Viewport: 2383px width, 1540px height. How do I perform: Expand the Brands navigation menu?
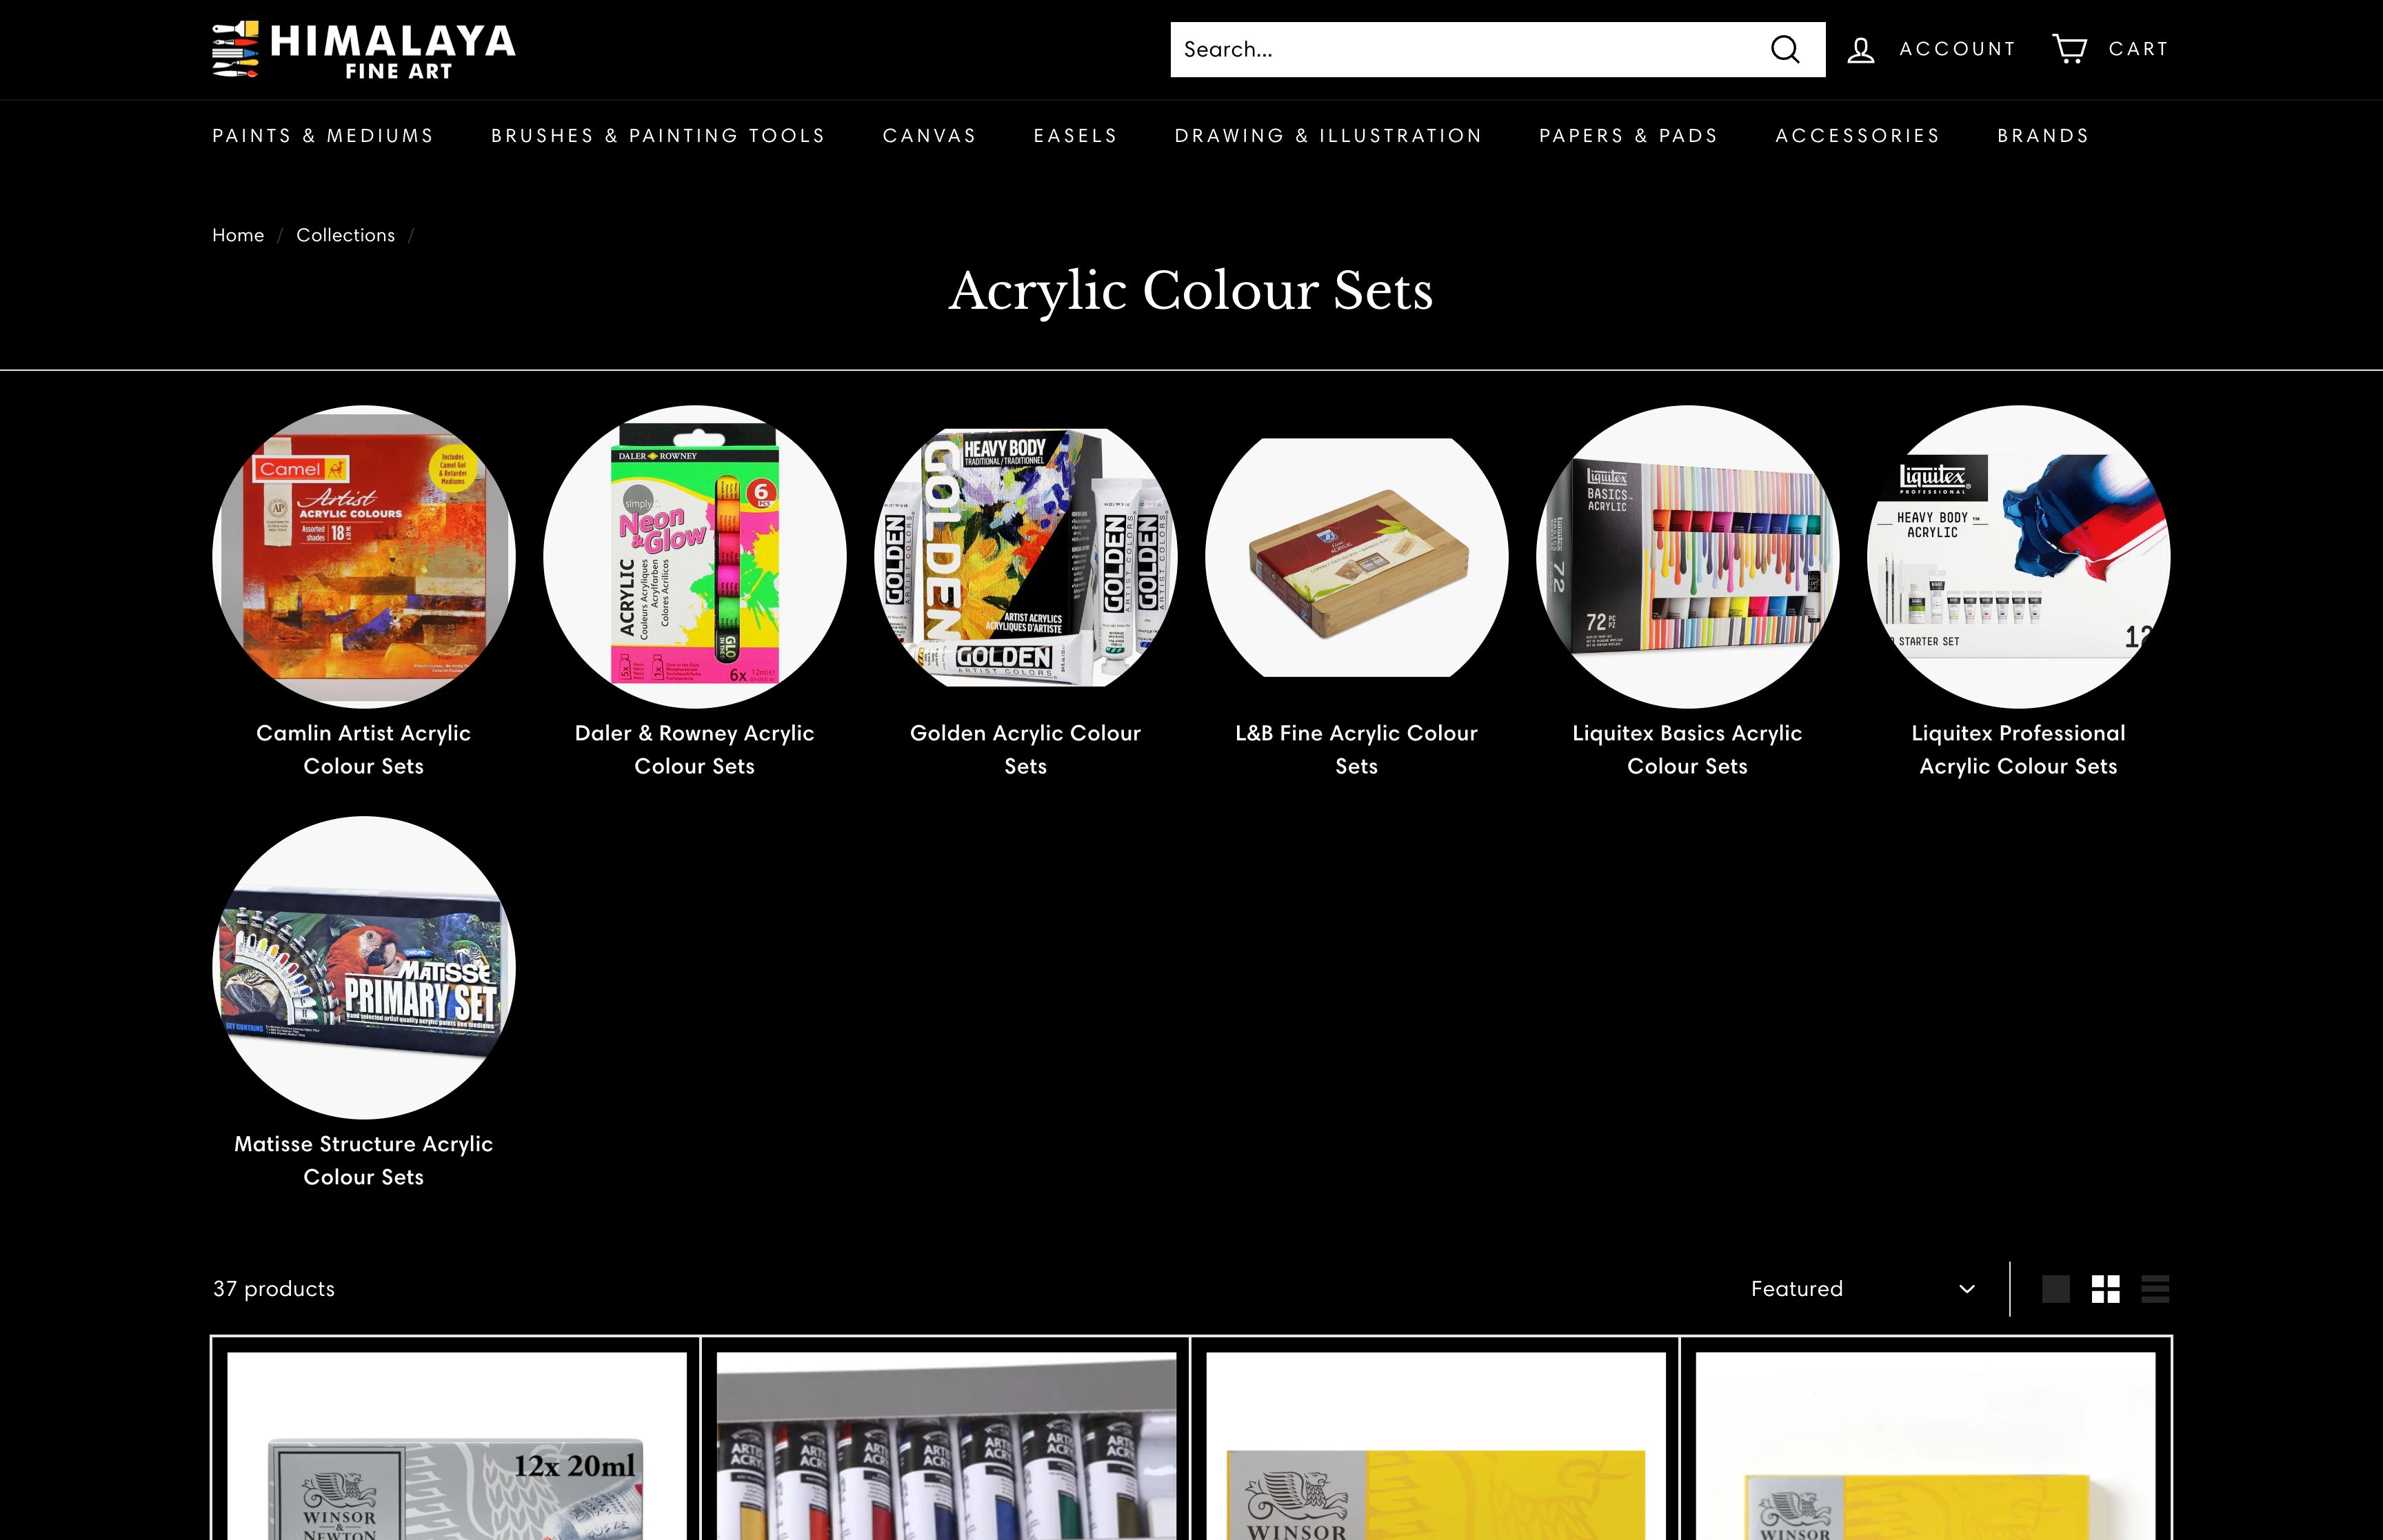coord(2042,135)
